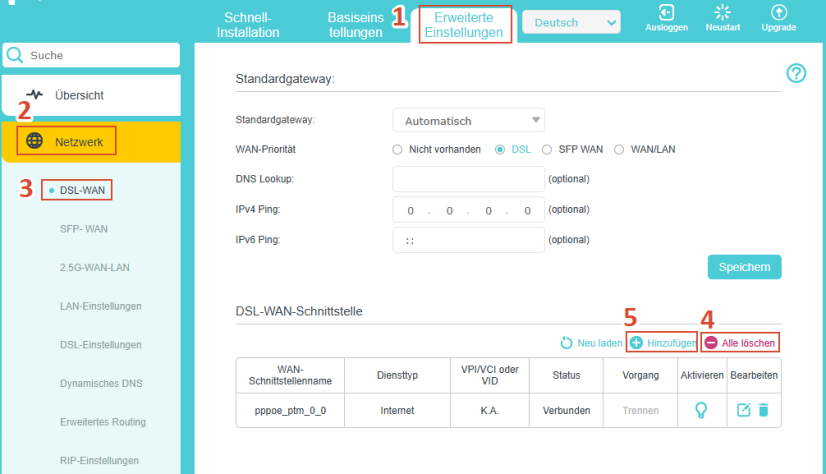
Task: Select DSL-WAN submenu item
Action: tap(82, 190)
